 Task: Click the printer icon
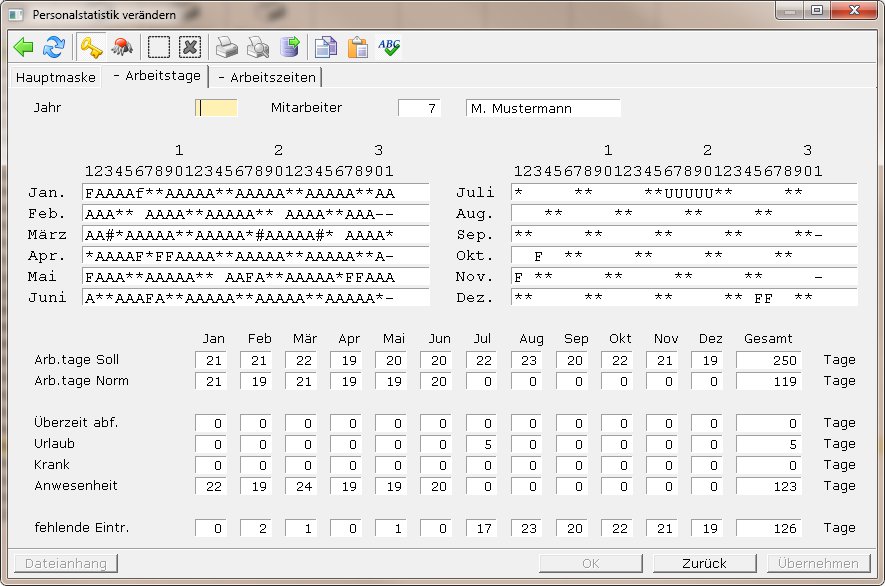coord(227,47)
